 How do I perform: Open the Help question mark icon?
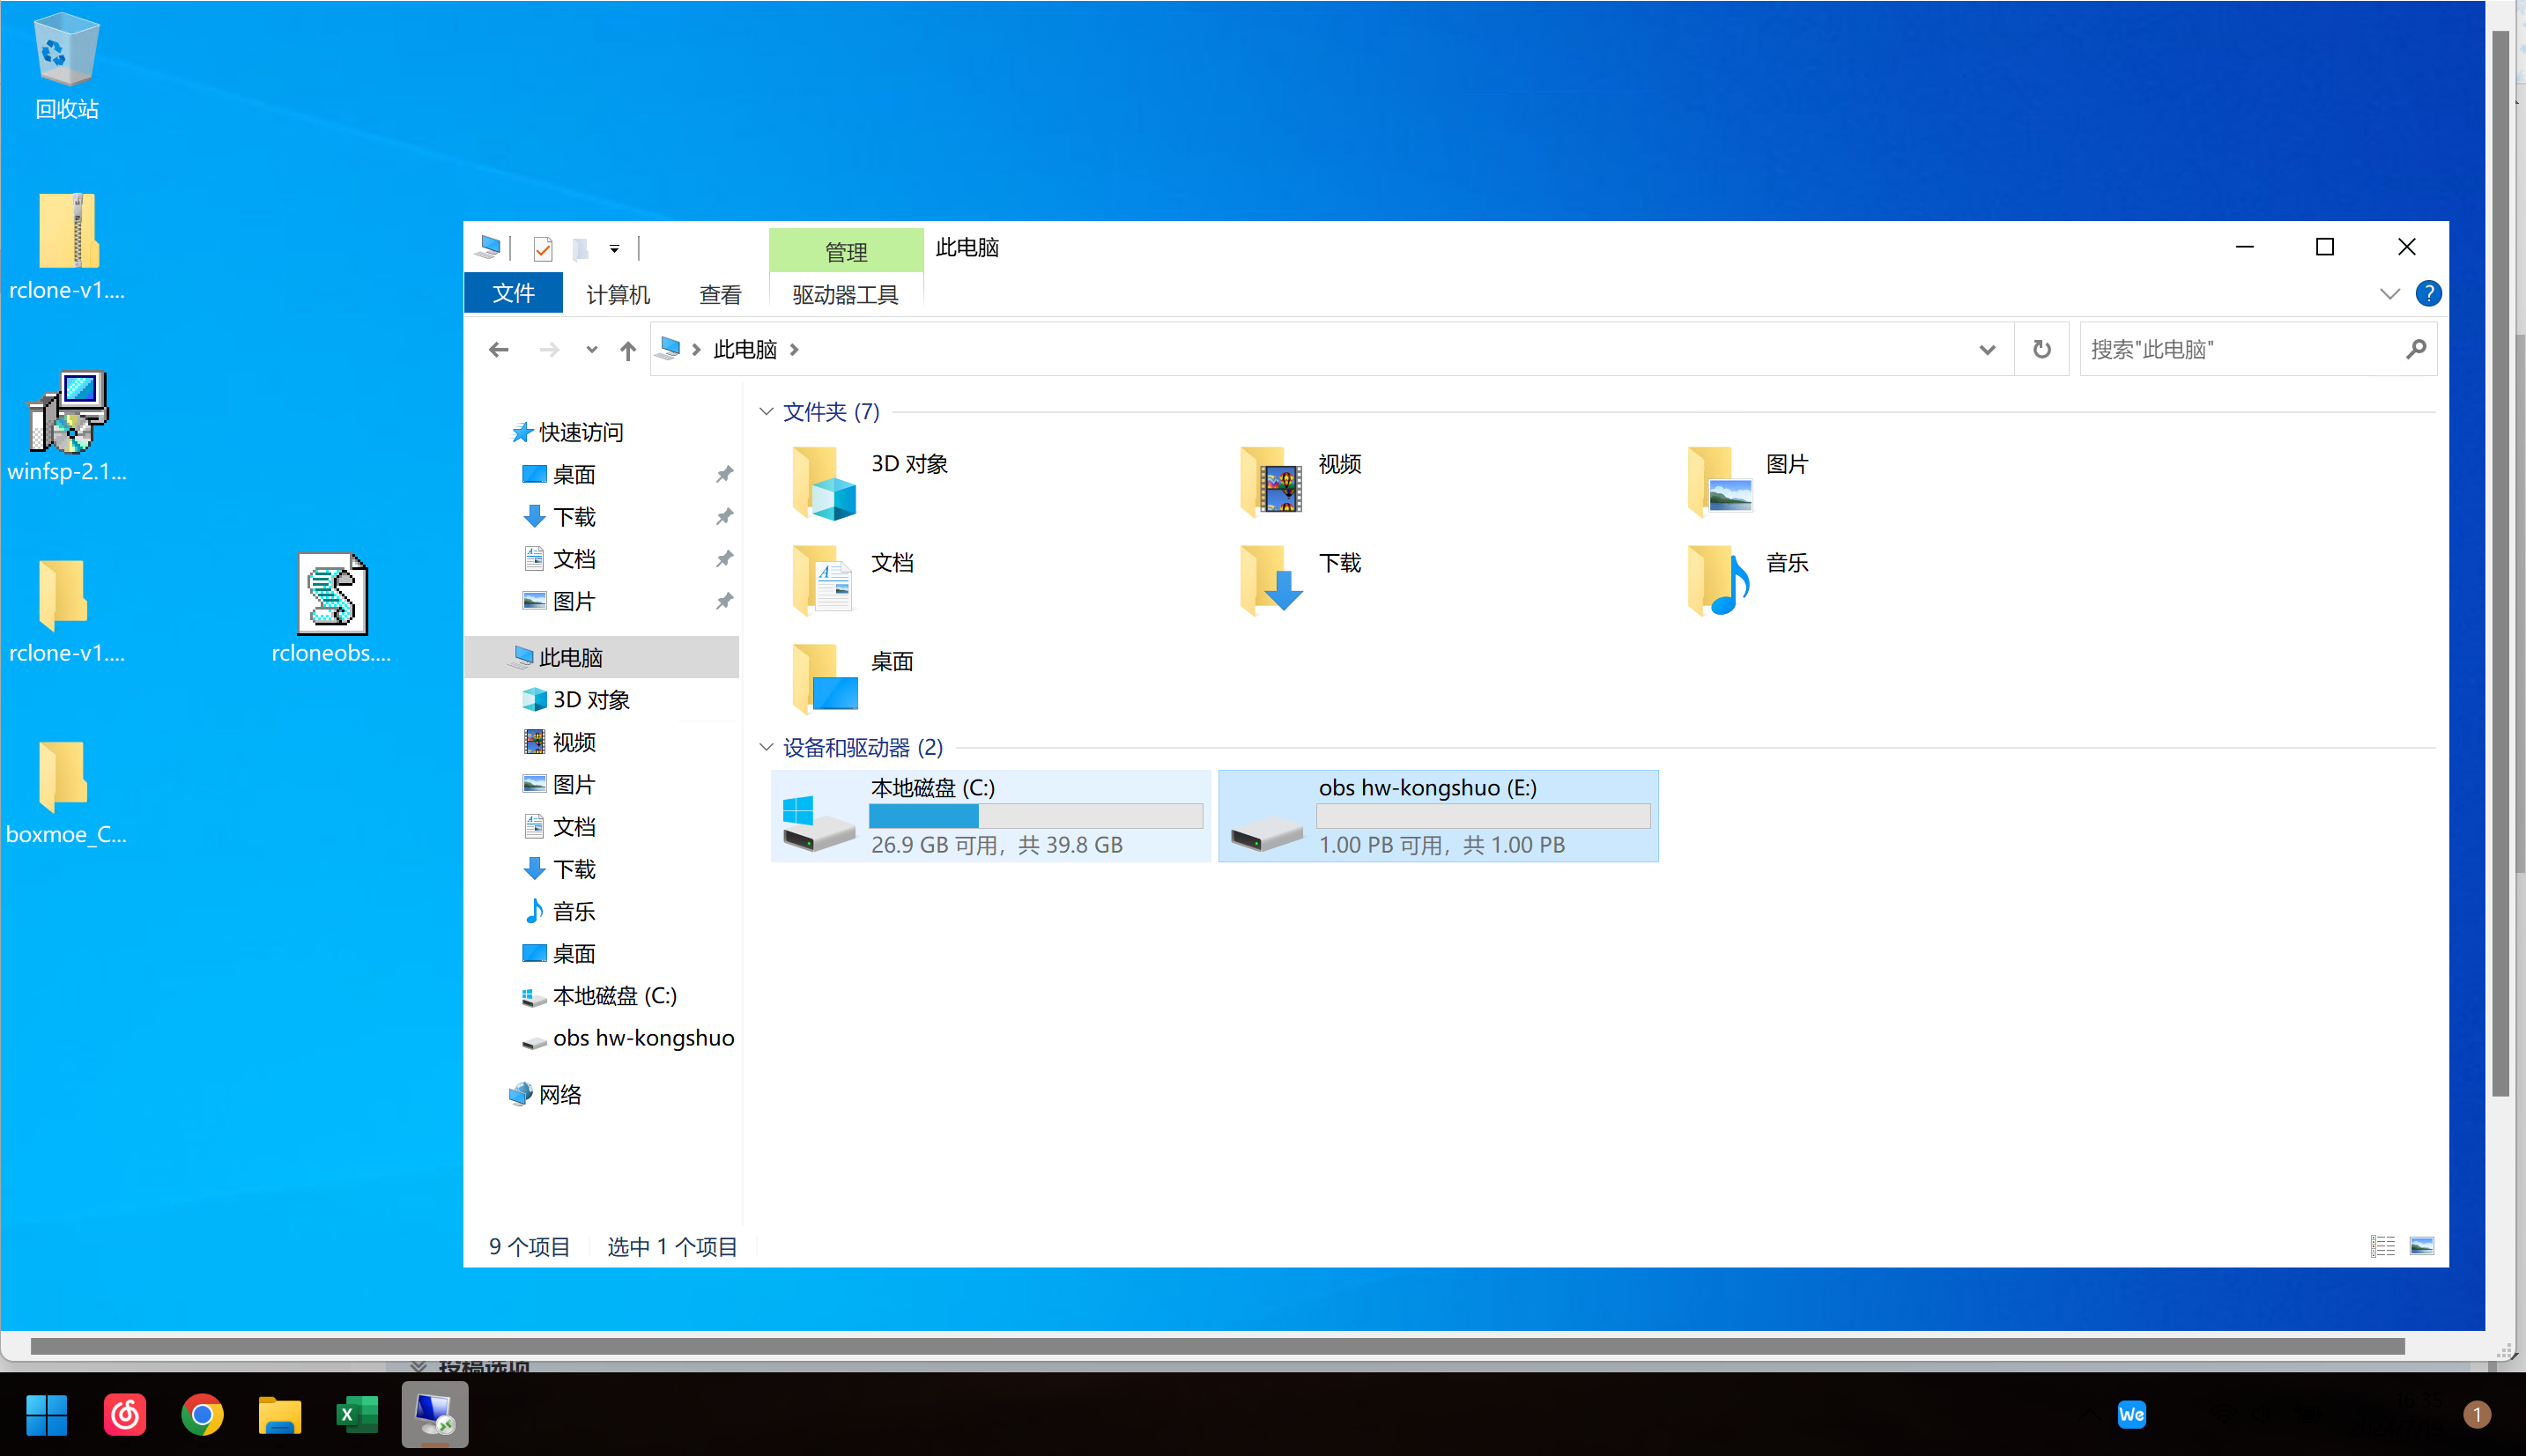(x=2427, y=294)
